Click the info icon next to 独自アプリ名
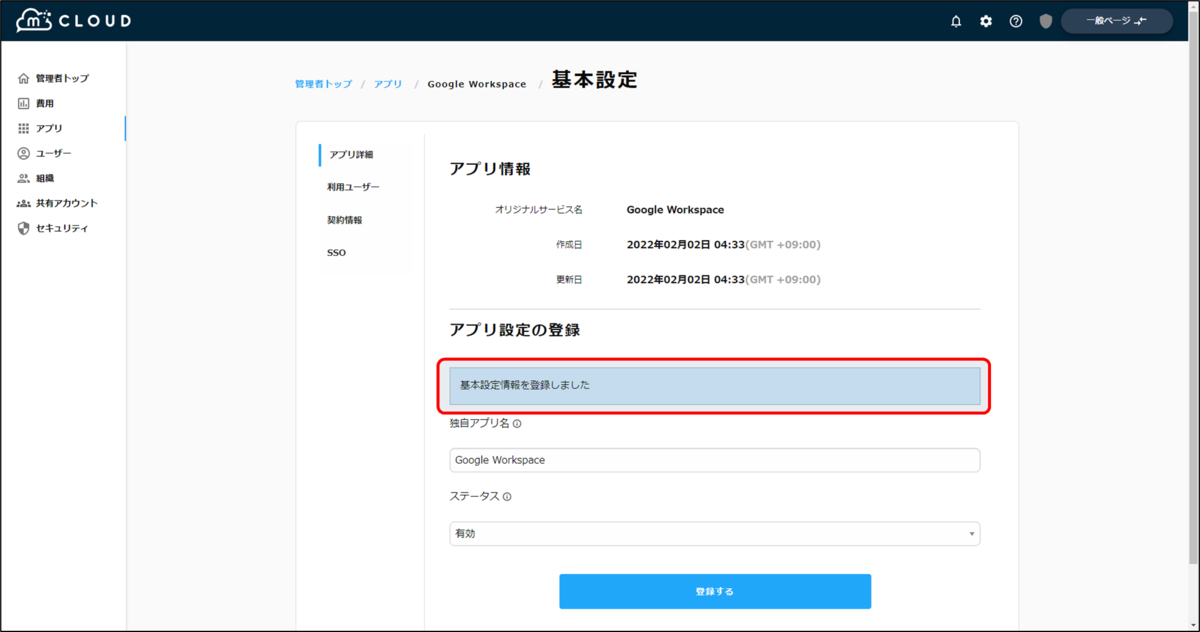The height and width of the screenshot is (632, 1200). [517, 423]
